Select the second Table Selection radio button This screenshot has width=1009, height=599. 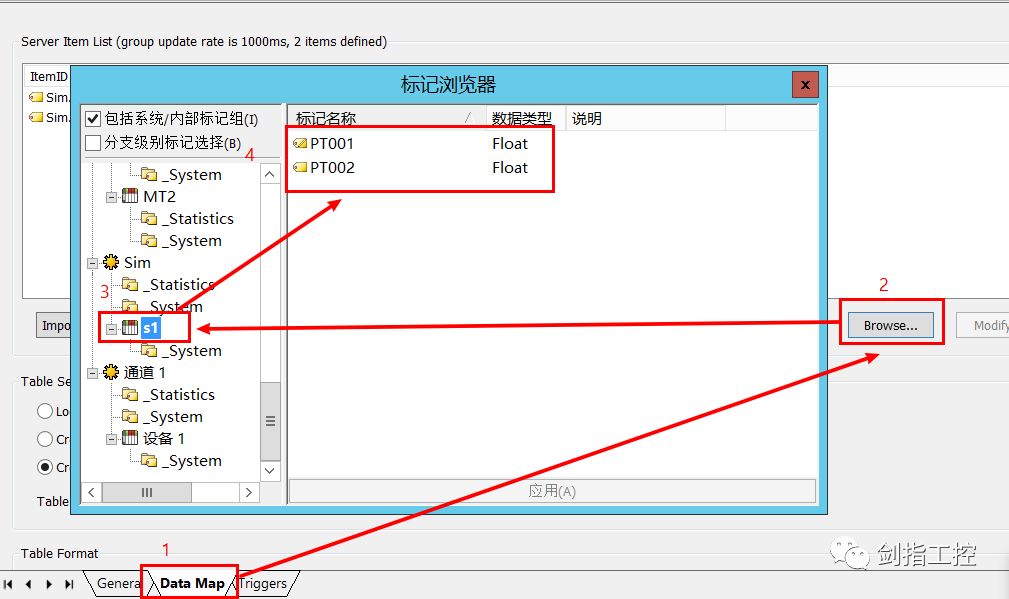(45, 439)
